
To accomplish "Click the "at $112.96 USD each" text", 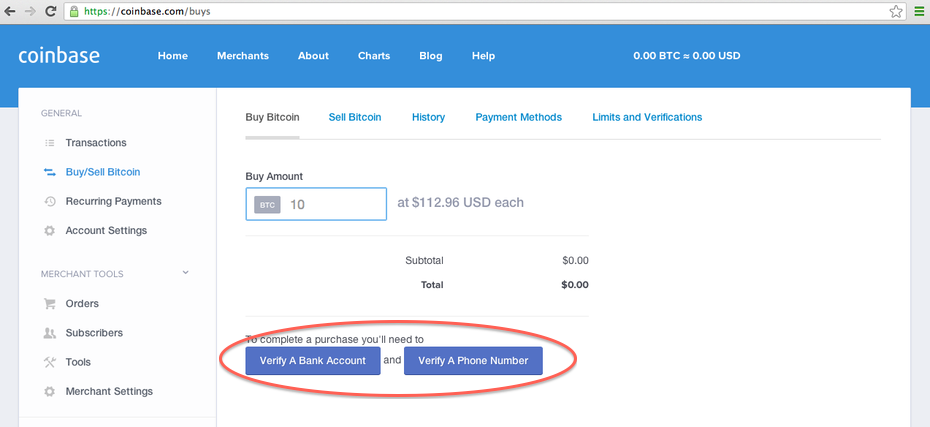I will tap(460, 203).
